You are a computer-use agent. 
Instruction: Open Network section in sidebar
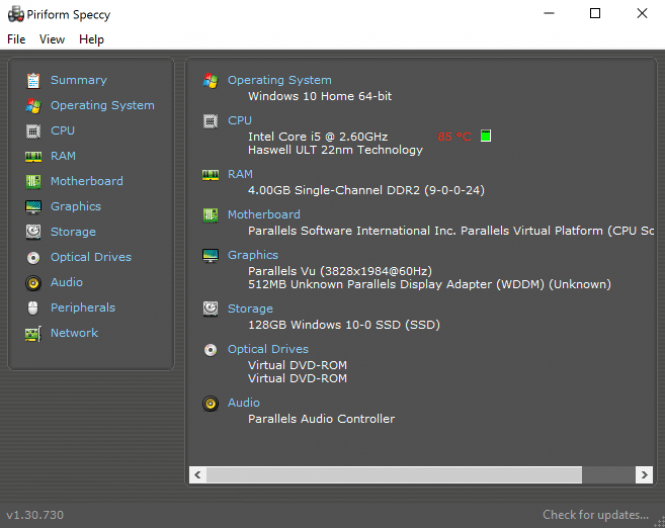pyautogui.click(x=74, y=333)
